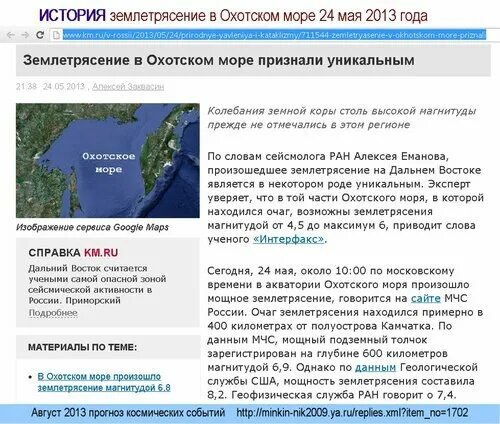Click 'Подробнее' in the СПРАВКА KM.RU box
Screen dimensions: 500x424
click(x=53, y=313)
